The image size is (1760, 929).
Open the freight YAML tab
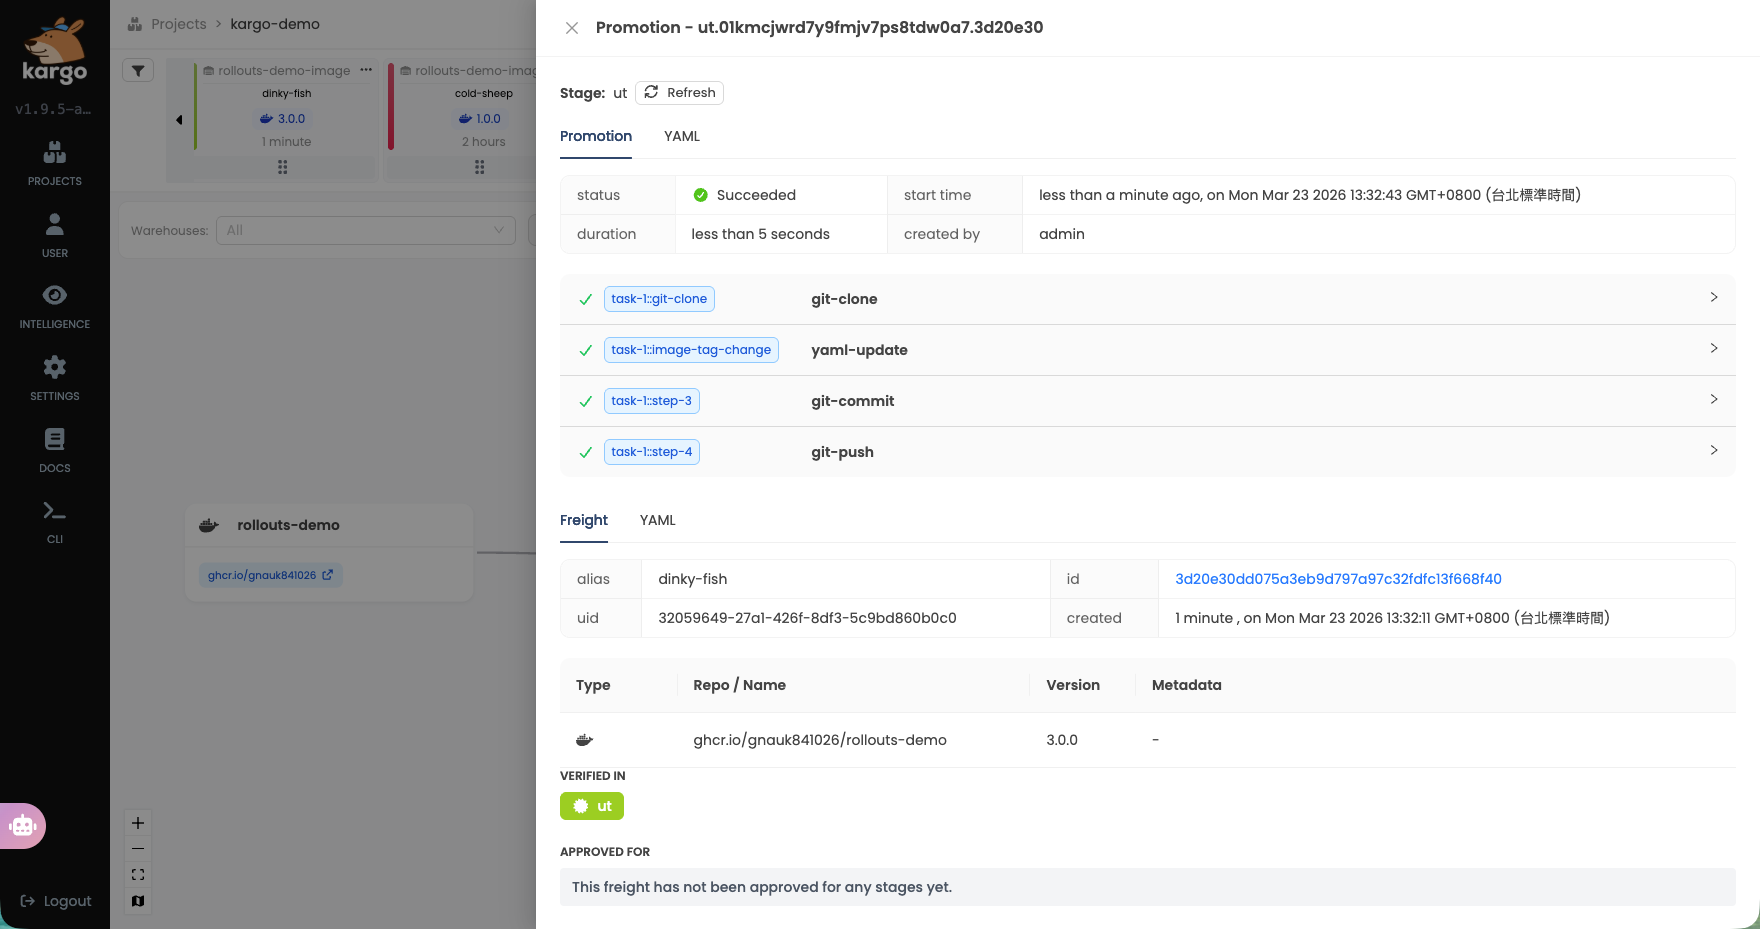click(658, 520)
